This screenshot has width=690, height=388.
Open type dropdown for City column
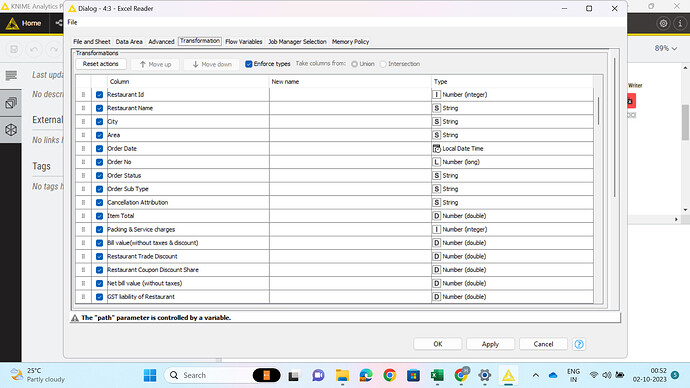(512, 121)
